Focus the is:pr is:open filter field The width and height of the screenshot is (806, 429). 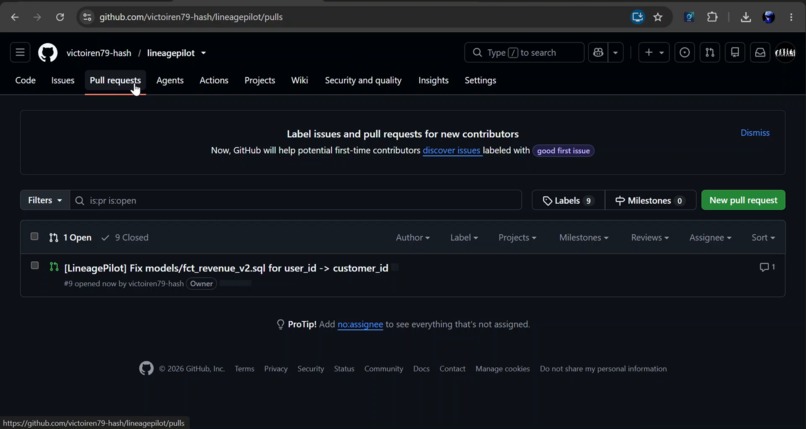click(296, 200)
